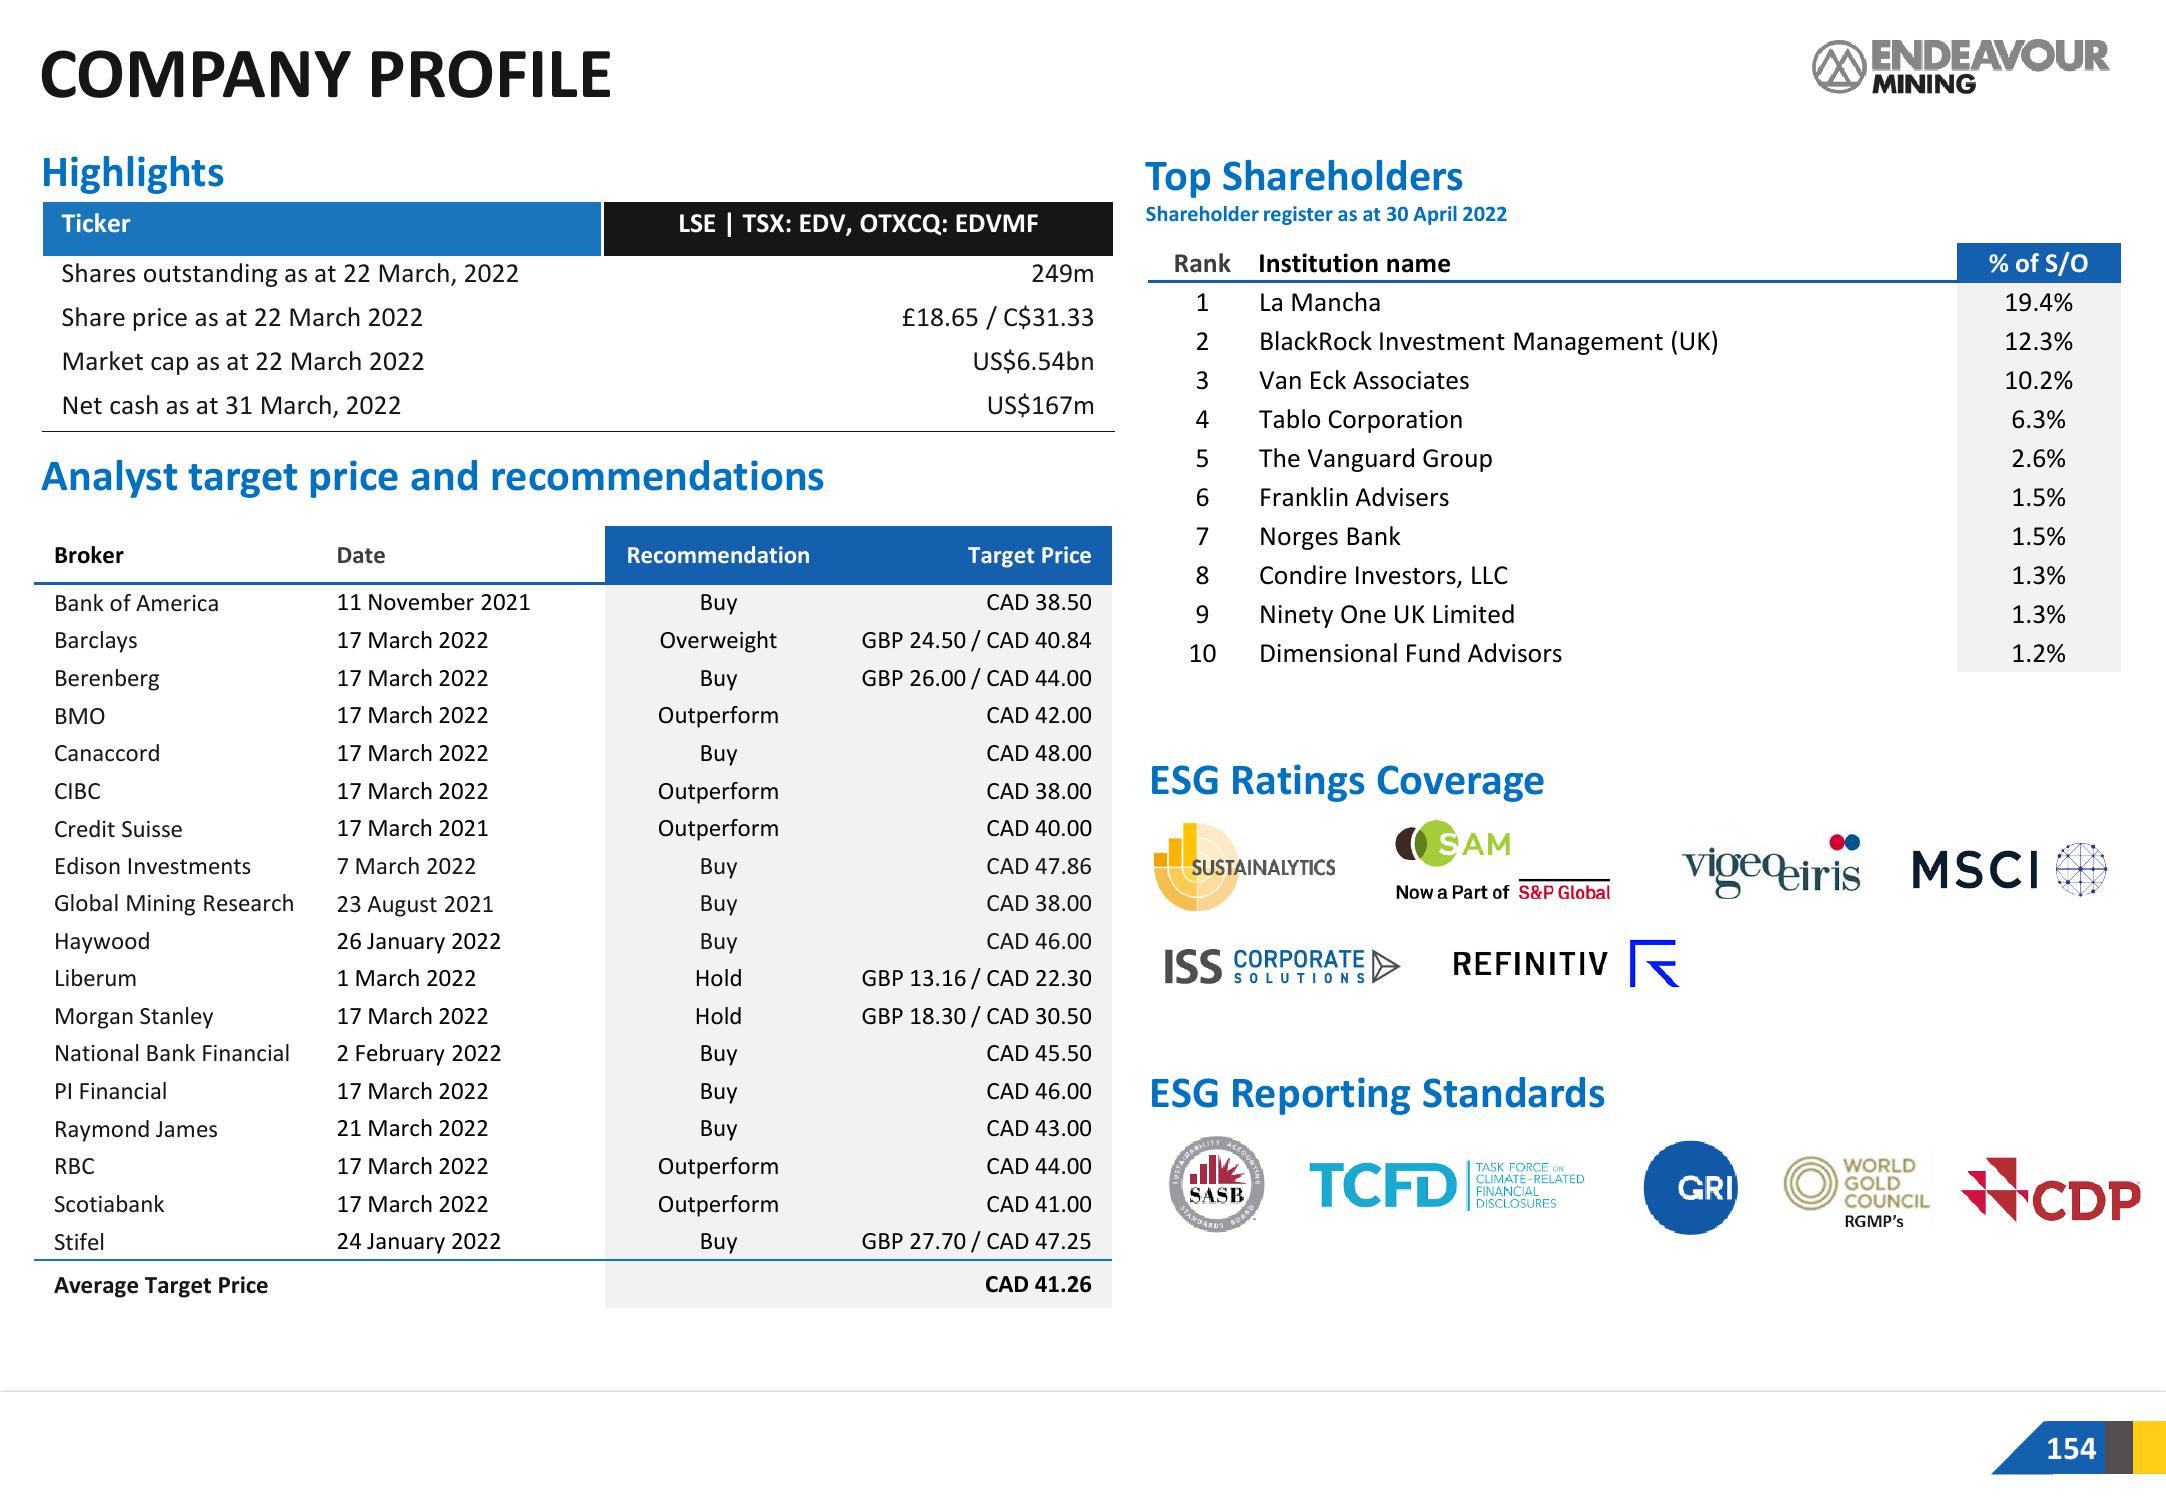Click the SASB seal logo
This screenshot has width=2166, height=1500.
(x=1216, y=1185)
